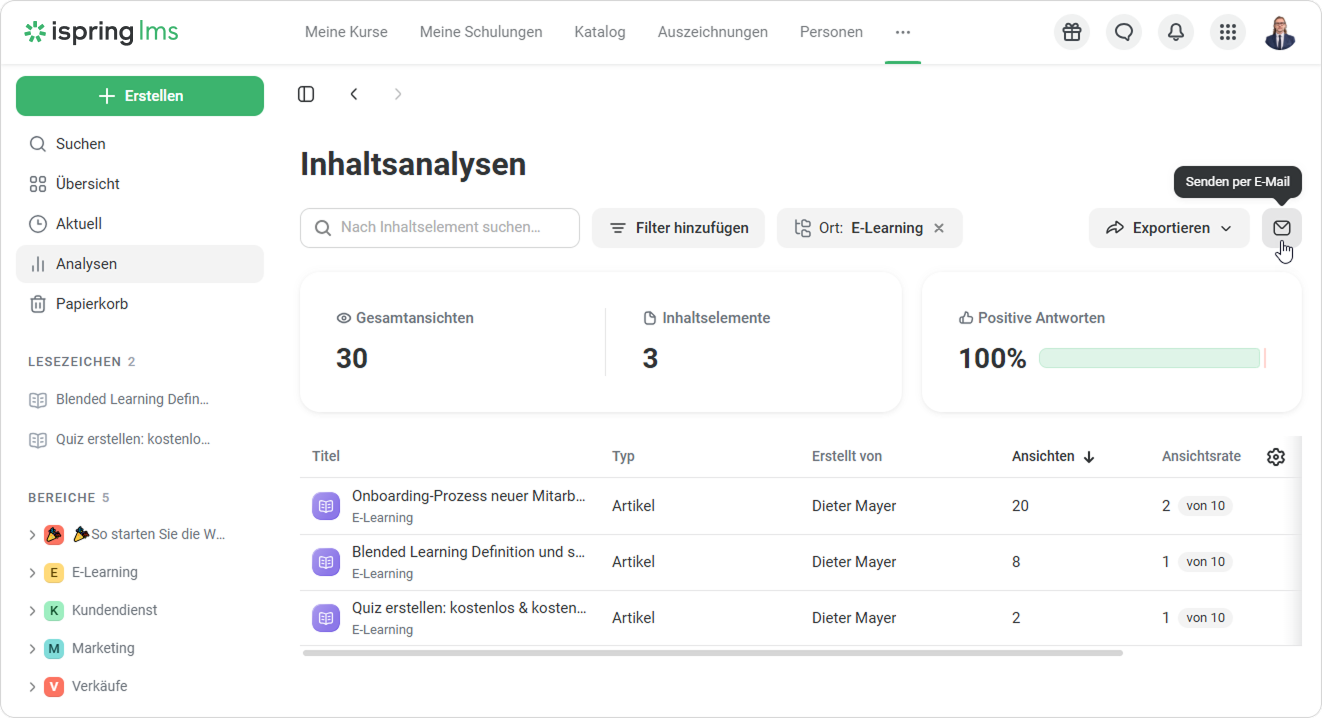The height and width of the screenshot is (718, 1322).
Task: Remove the Ort: E-Learning filter
Action: pos(939,228)
